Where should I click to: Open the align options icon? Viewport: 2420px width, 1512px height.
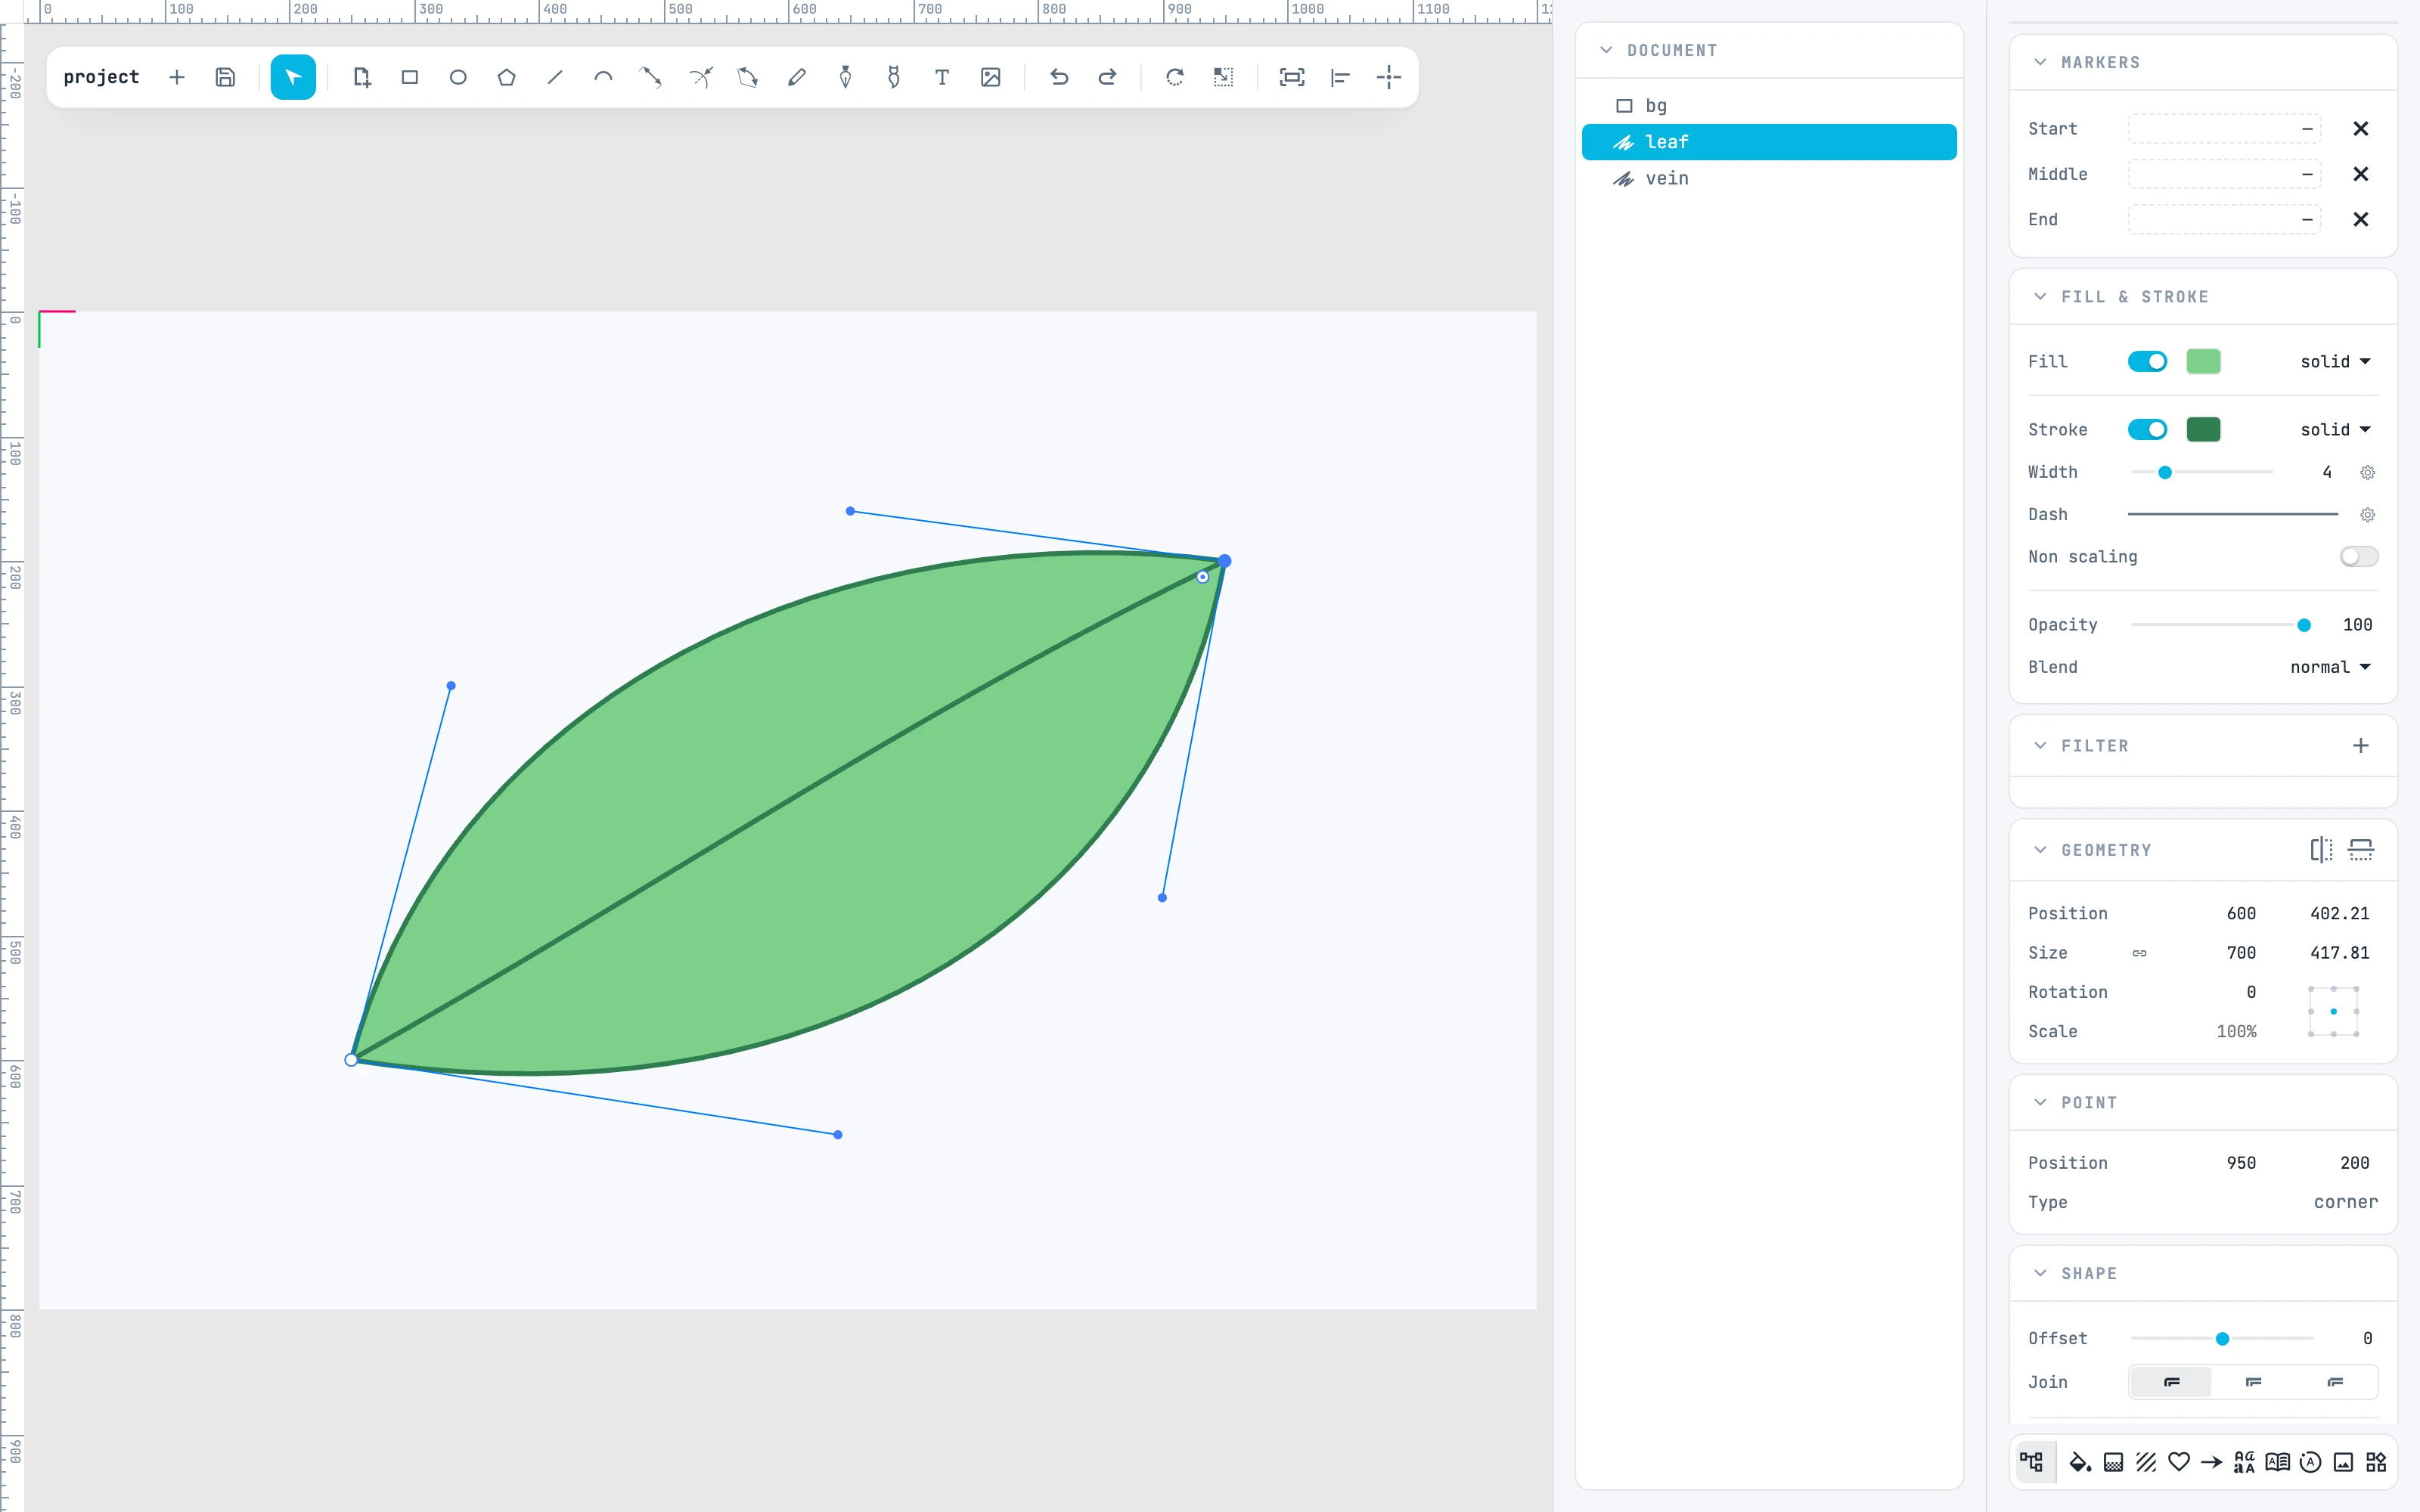(x=1340, y=77)
